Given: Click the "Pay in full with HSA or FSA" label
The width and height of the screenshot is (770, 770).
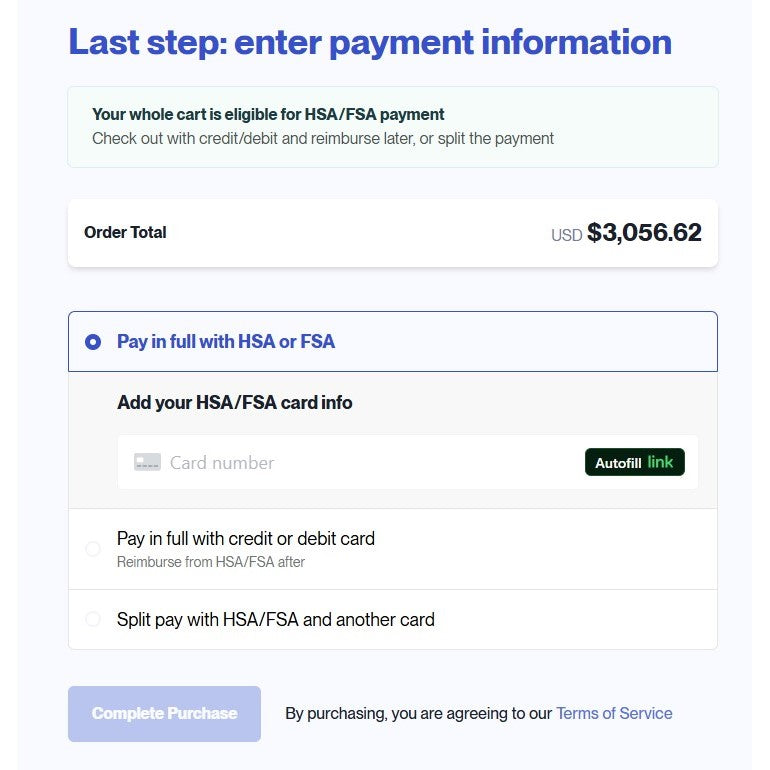Looking at the screenshot, I should pos(226,342).
